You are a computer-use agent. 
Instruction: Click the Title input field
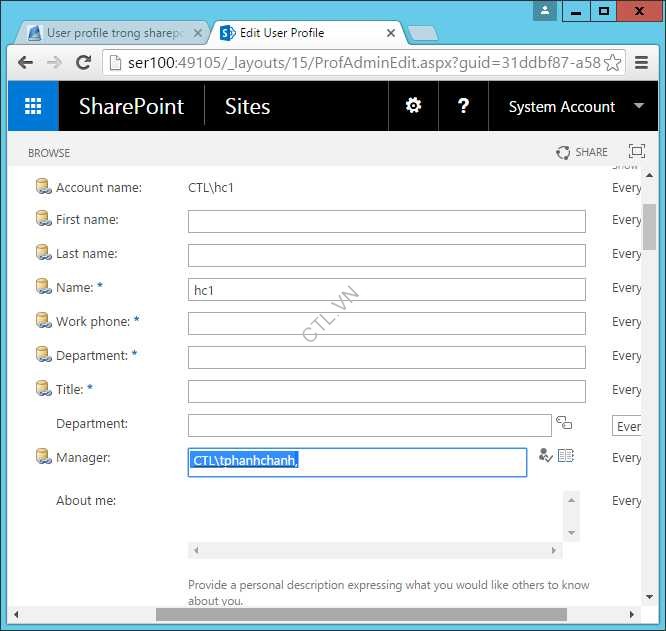click(387, 391)
